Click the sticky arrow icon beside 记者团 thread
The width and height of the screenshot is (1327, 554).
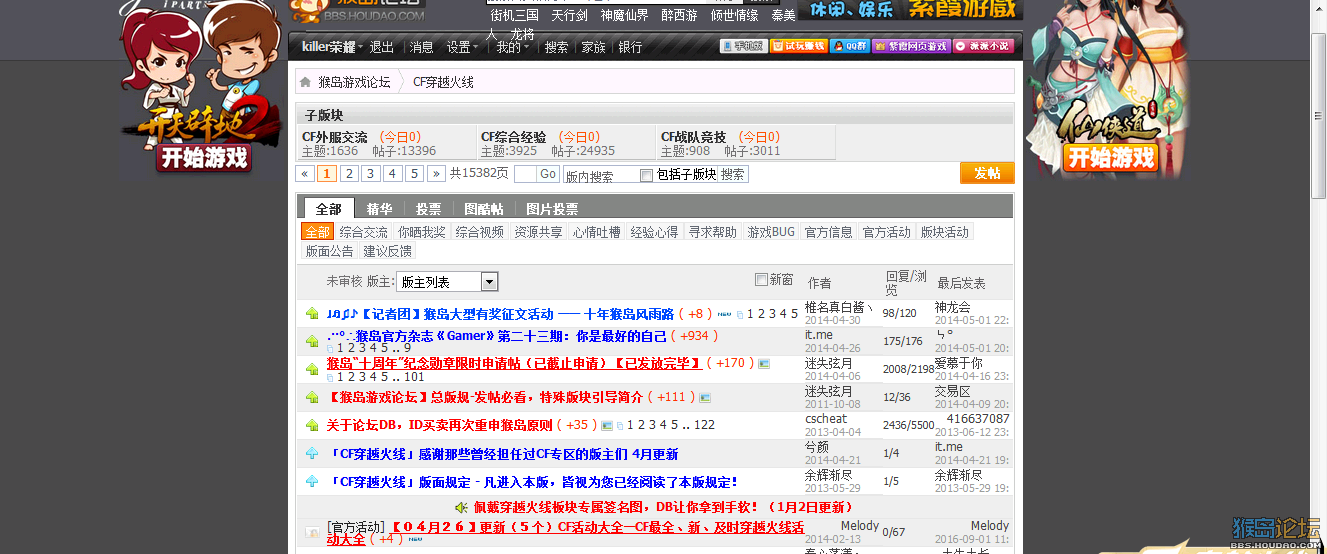tap(312, 314)
